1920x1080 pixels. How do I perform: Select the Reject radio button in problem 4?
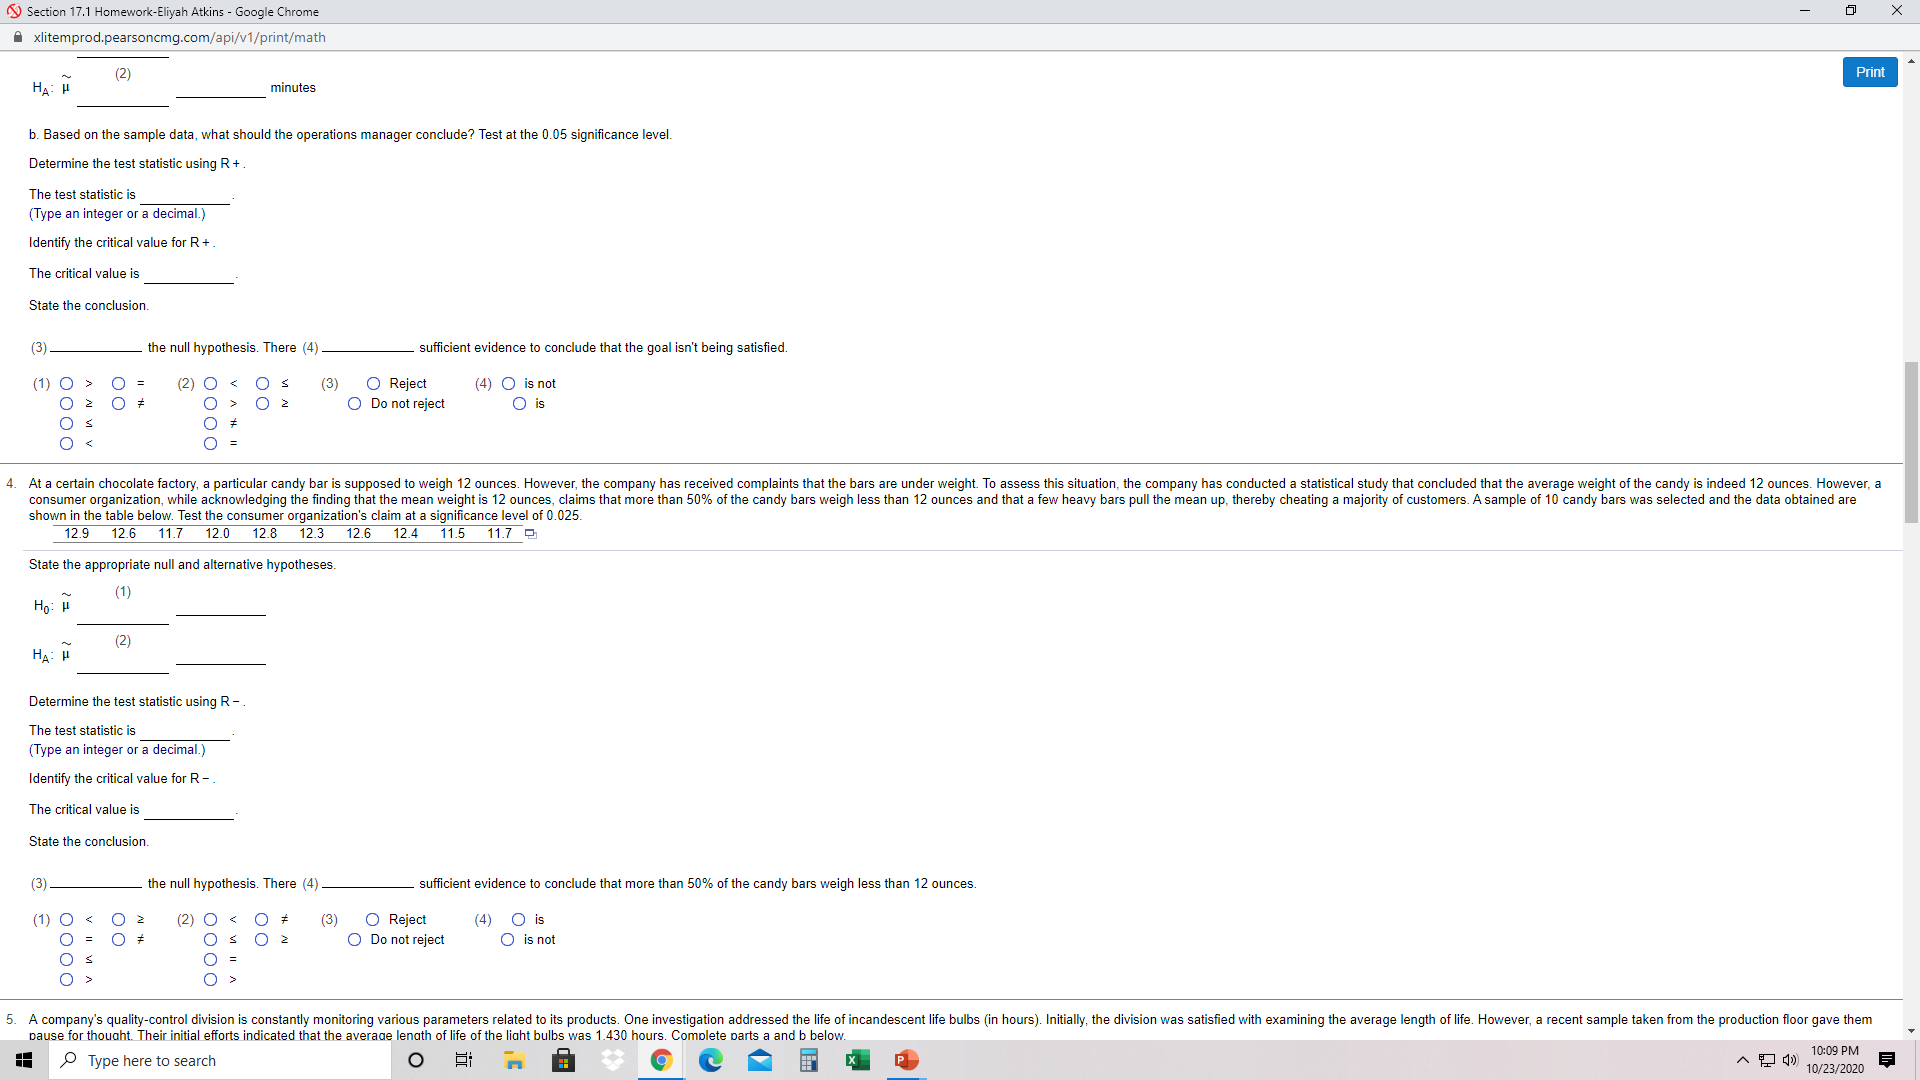[372, 919]
